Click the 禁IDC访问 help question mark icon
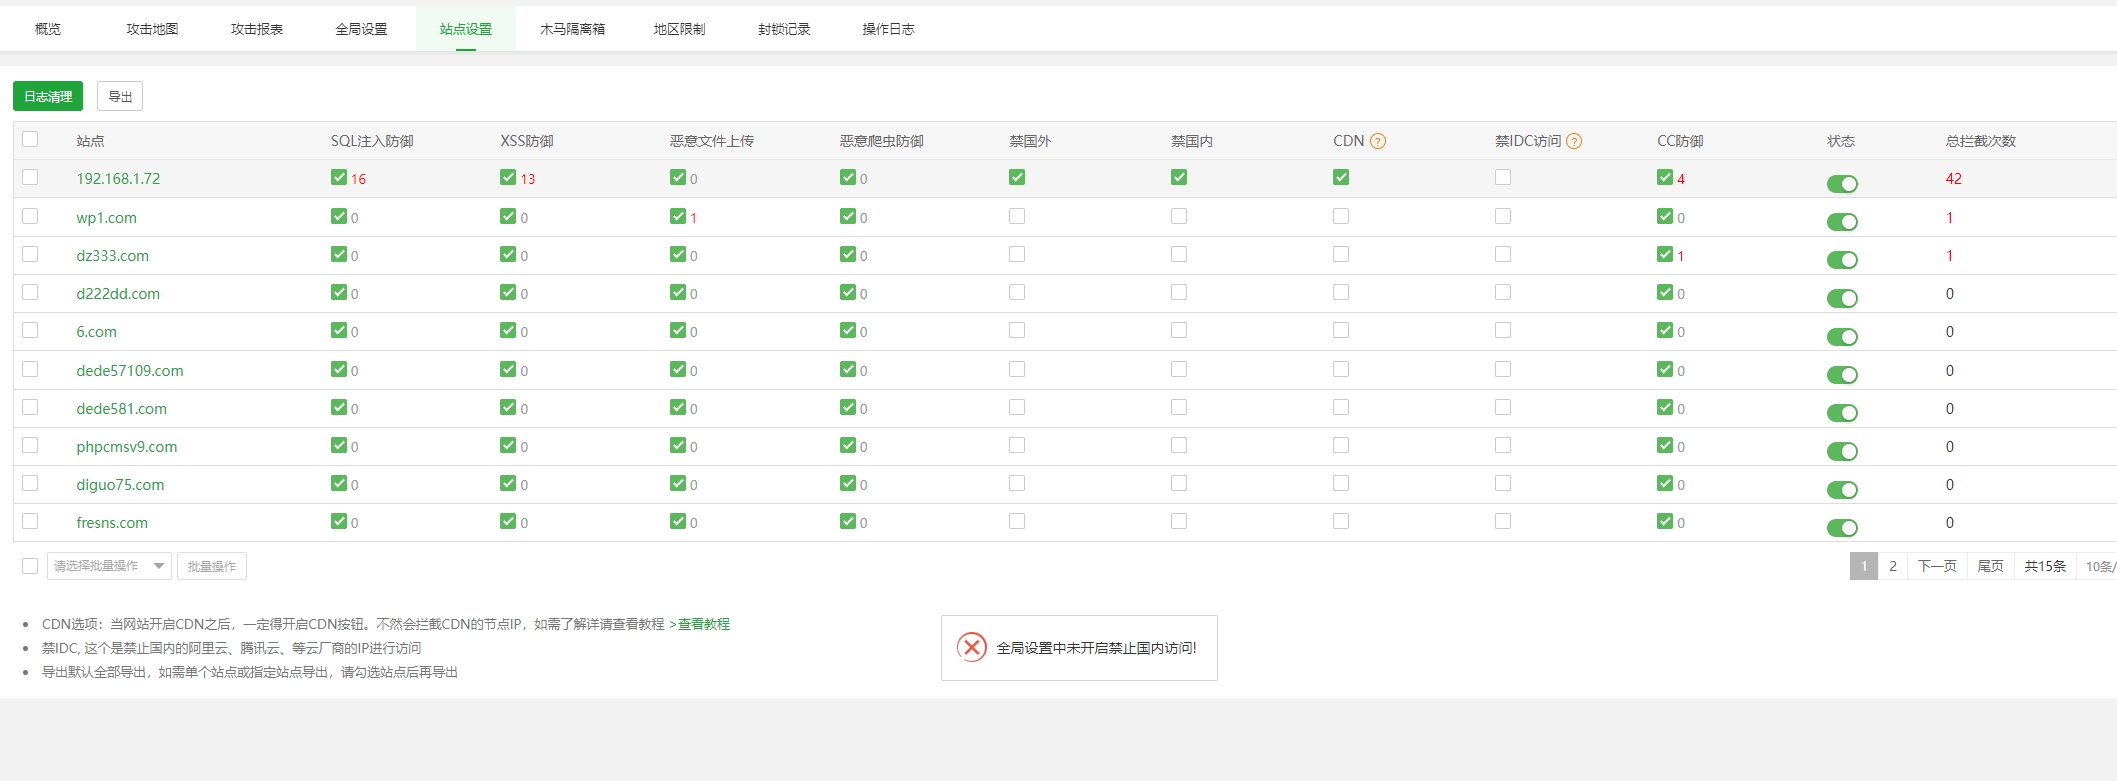 pos(1573,141)
